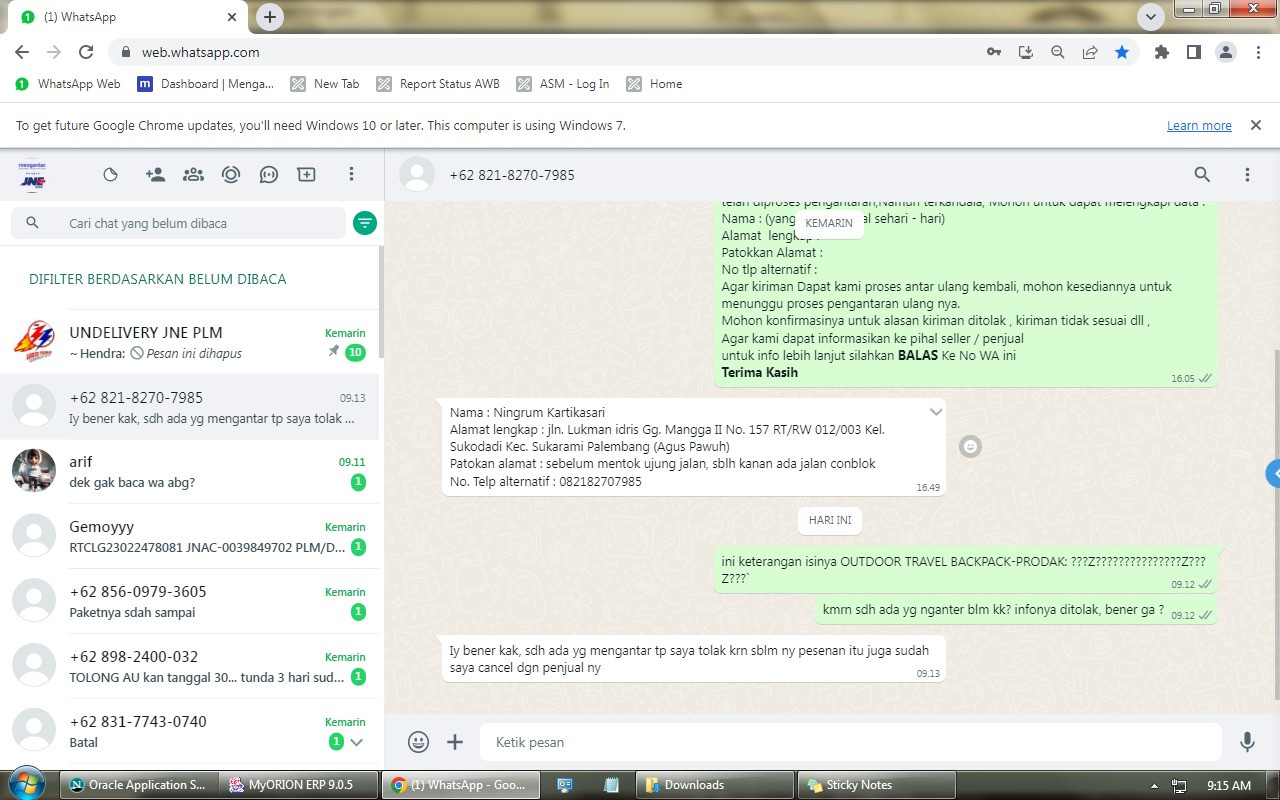Click UNDELIVERY JNE PLM group avatar
This screenshot has height=800, width=1280.
click(x=34, y=342)
